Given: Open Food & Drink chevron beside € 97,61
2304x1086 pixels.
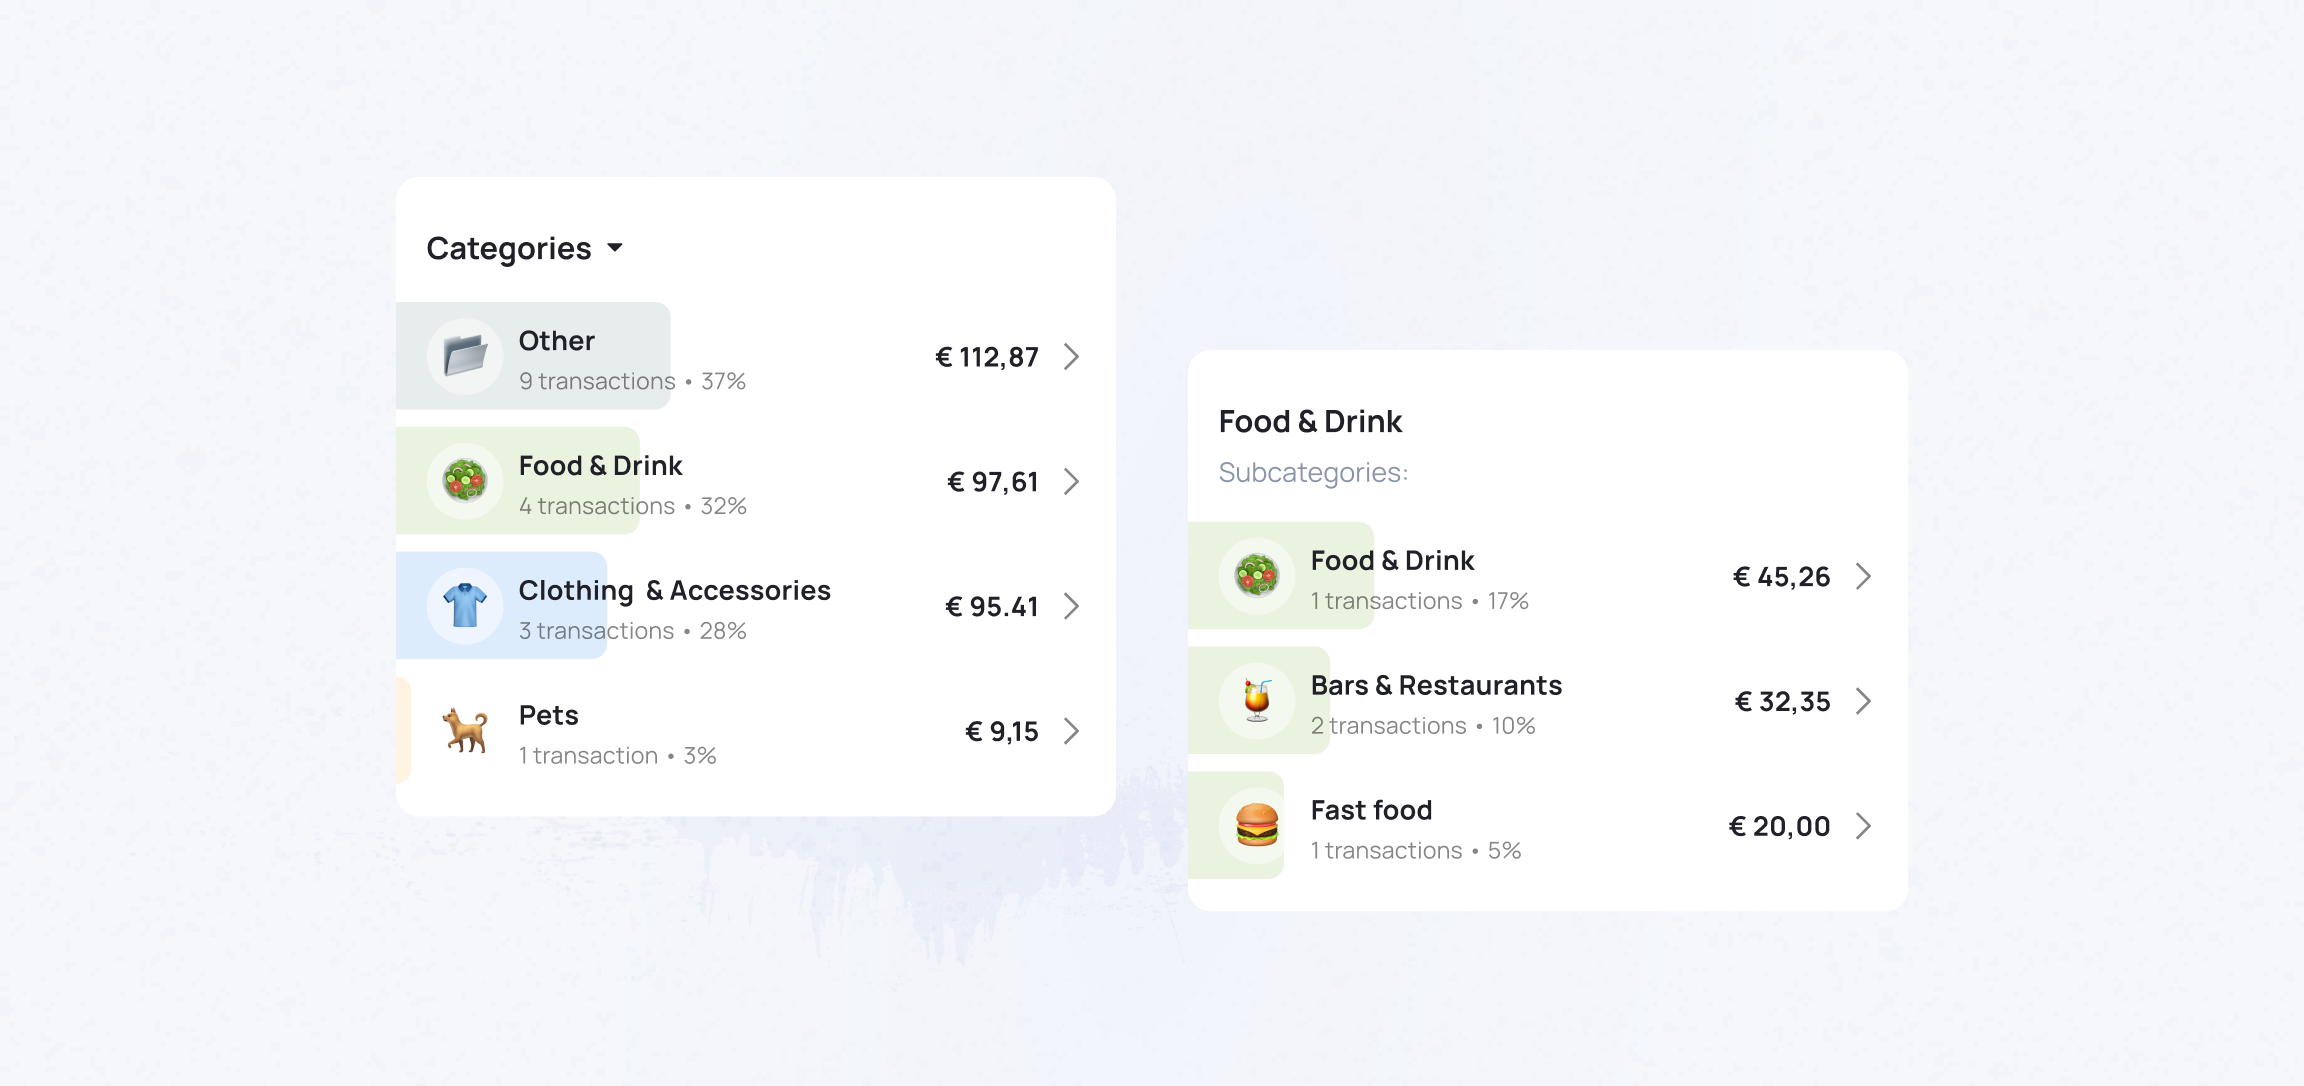Looking at the screenshot, I should coord(1071,482).
